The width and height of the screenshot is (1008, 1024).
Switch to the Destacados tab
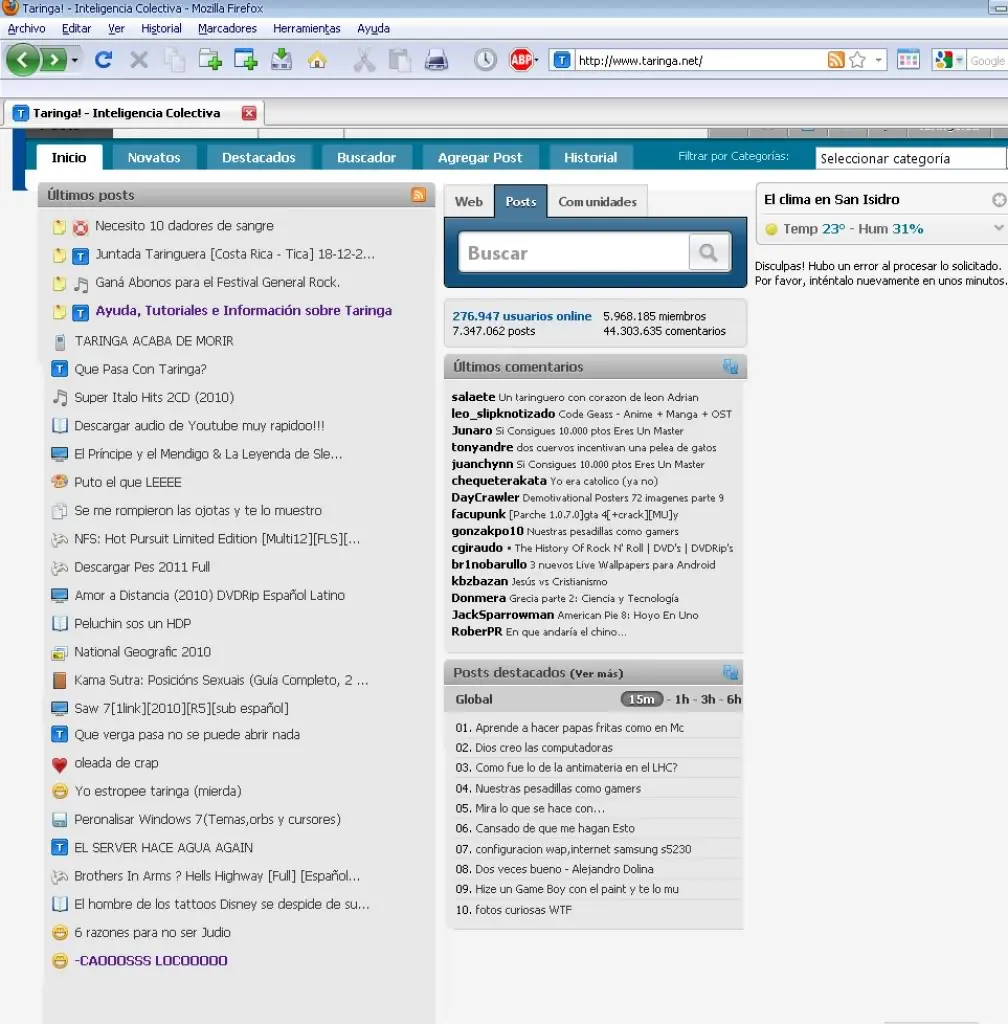pos(259,157)
